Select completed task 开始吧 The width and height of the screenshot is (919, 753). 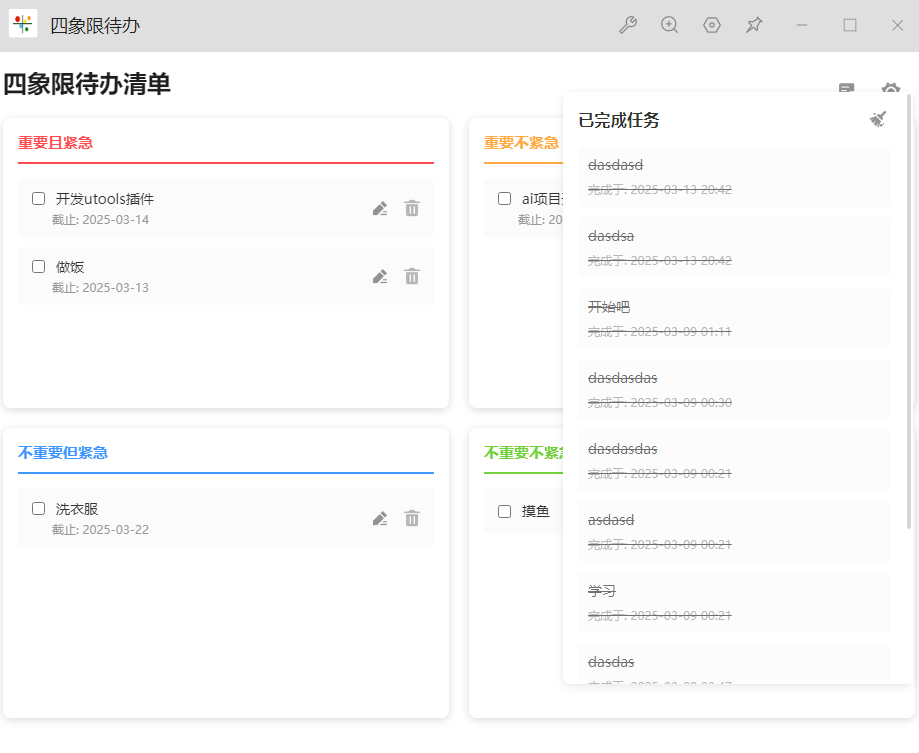tap(733, 318)
